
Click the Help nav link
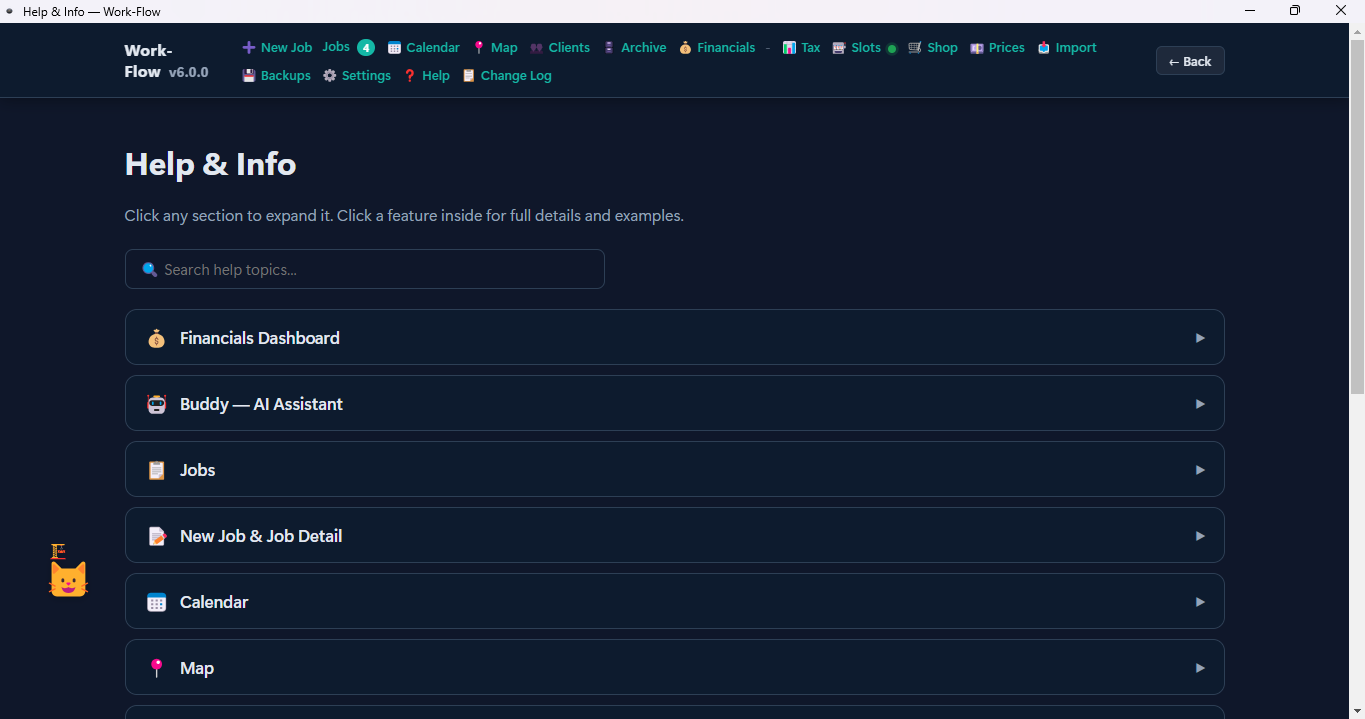click(x=427, y=76)
